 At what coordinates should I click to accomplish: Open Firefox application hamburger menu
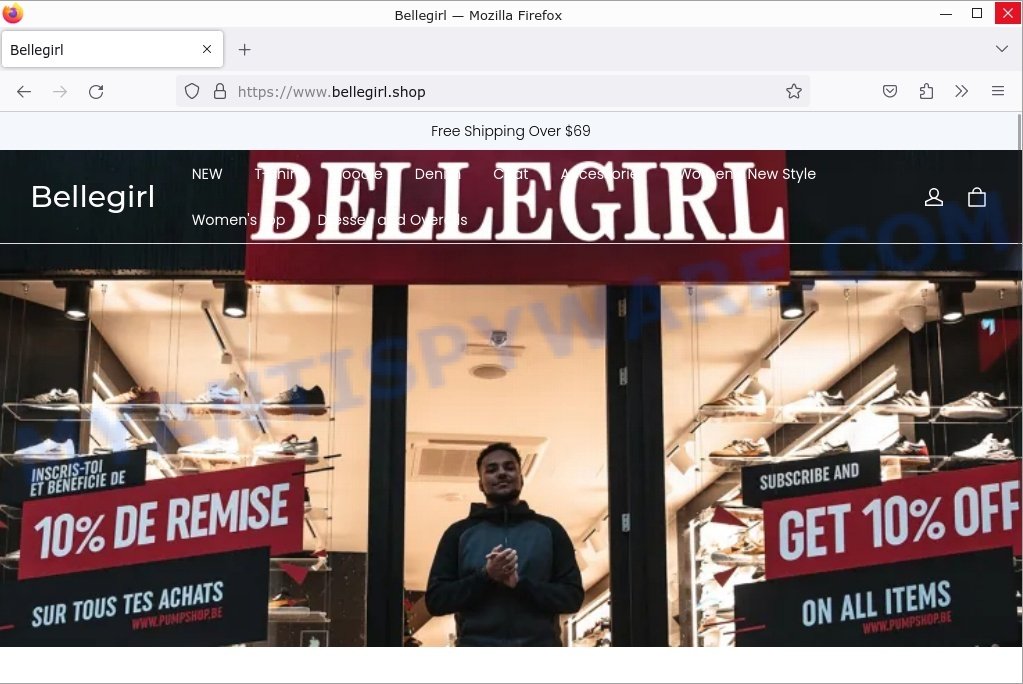(998, 91)
